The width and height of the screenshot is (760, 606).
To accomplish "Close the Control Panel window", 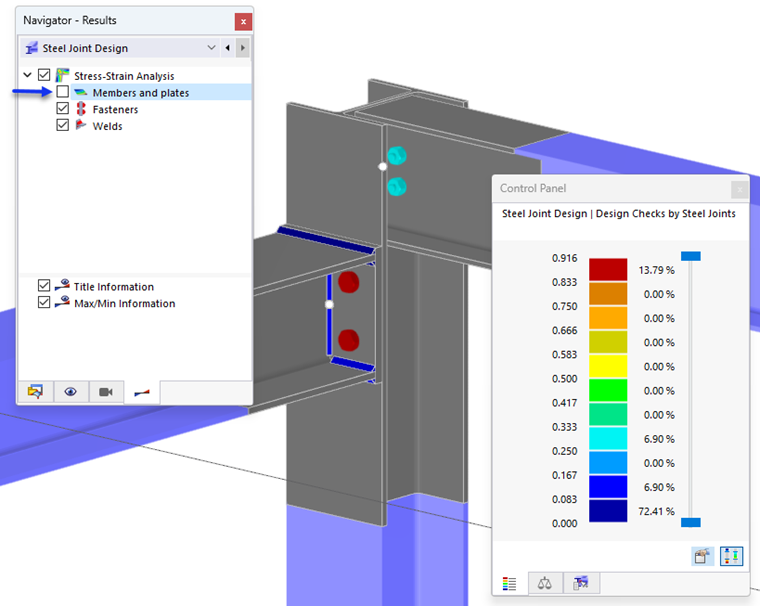I will coord(740,190).
